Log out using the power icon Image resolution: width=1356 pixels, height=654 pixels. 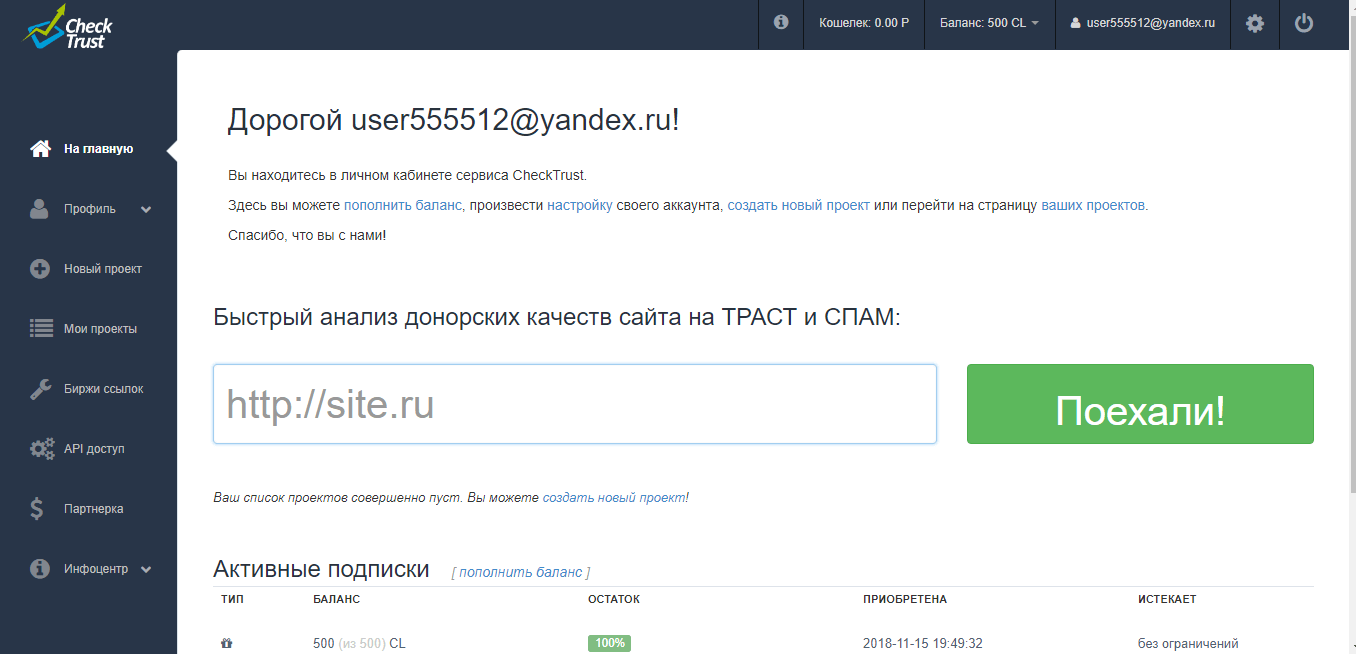pos(1303,23)
